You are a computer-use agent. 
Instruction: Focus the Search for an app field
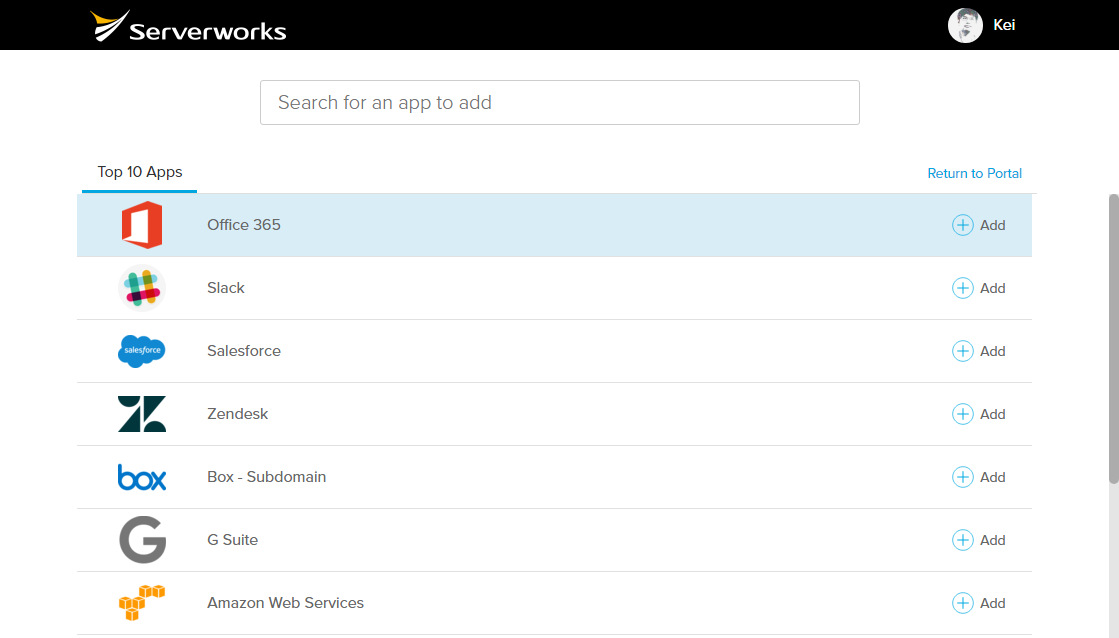(560, 103)
